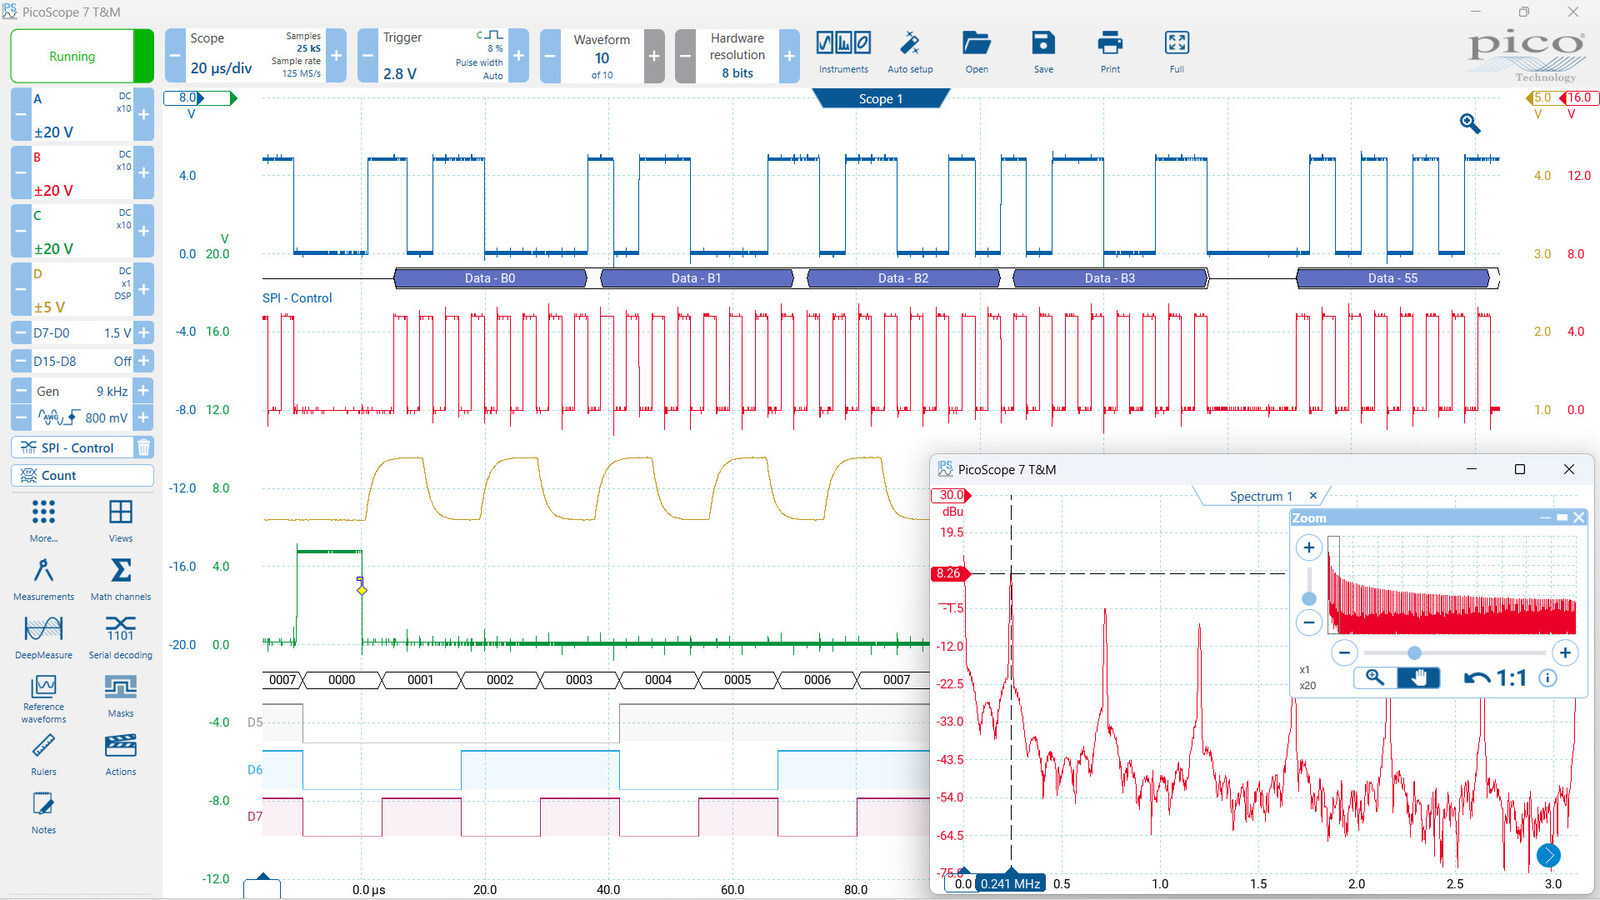The image size is (1600, 900).
Task: Select the zoom magnifier tool in Zoom panel
Action: (x=1375, y=677)
